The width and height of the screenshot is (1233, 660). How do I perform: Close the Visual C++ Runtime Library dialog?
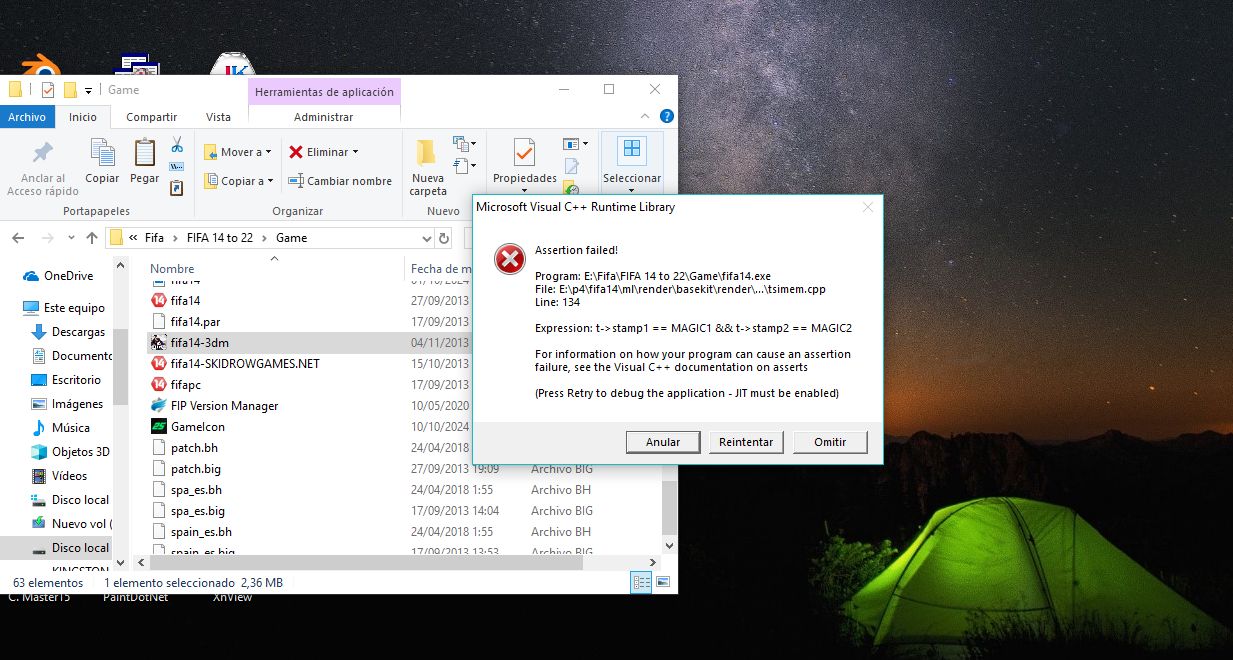[867, 207]
